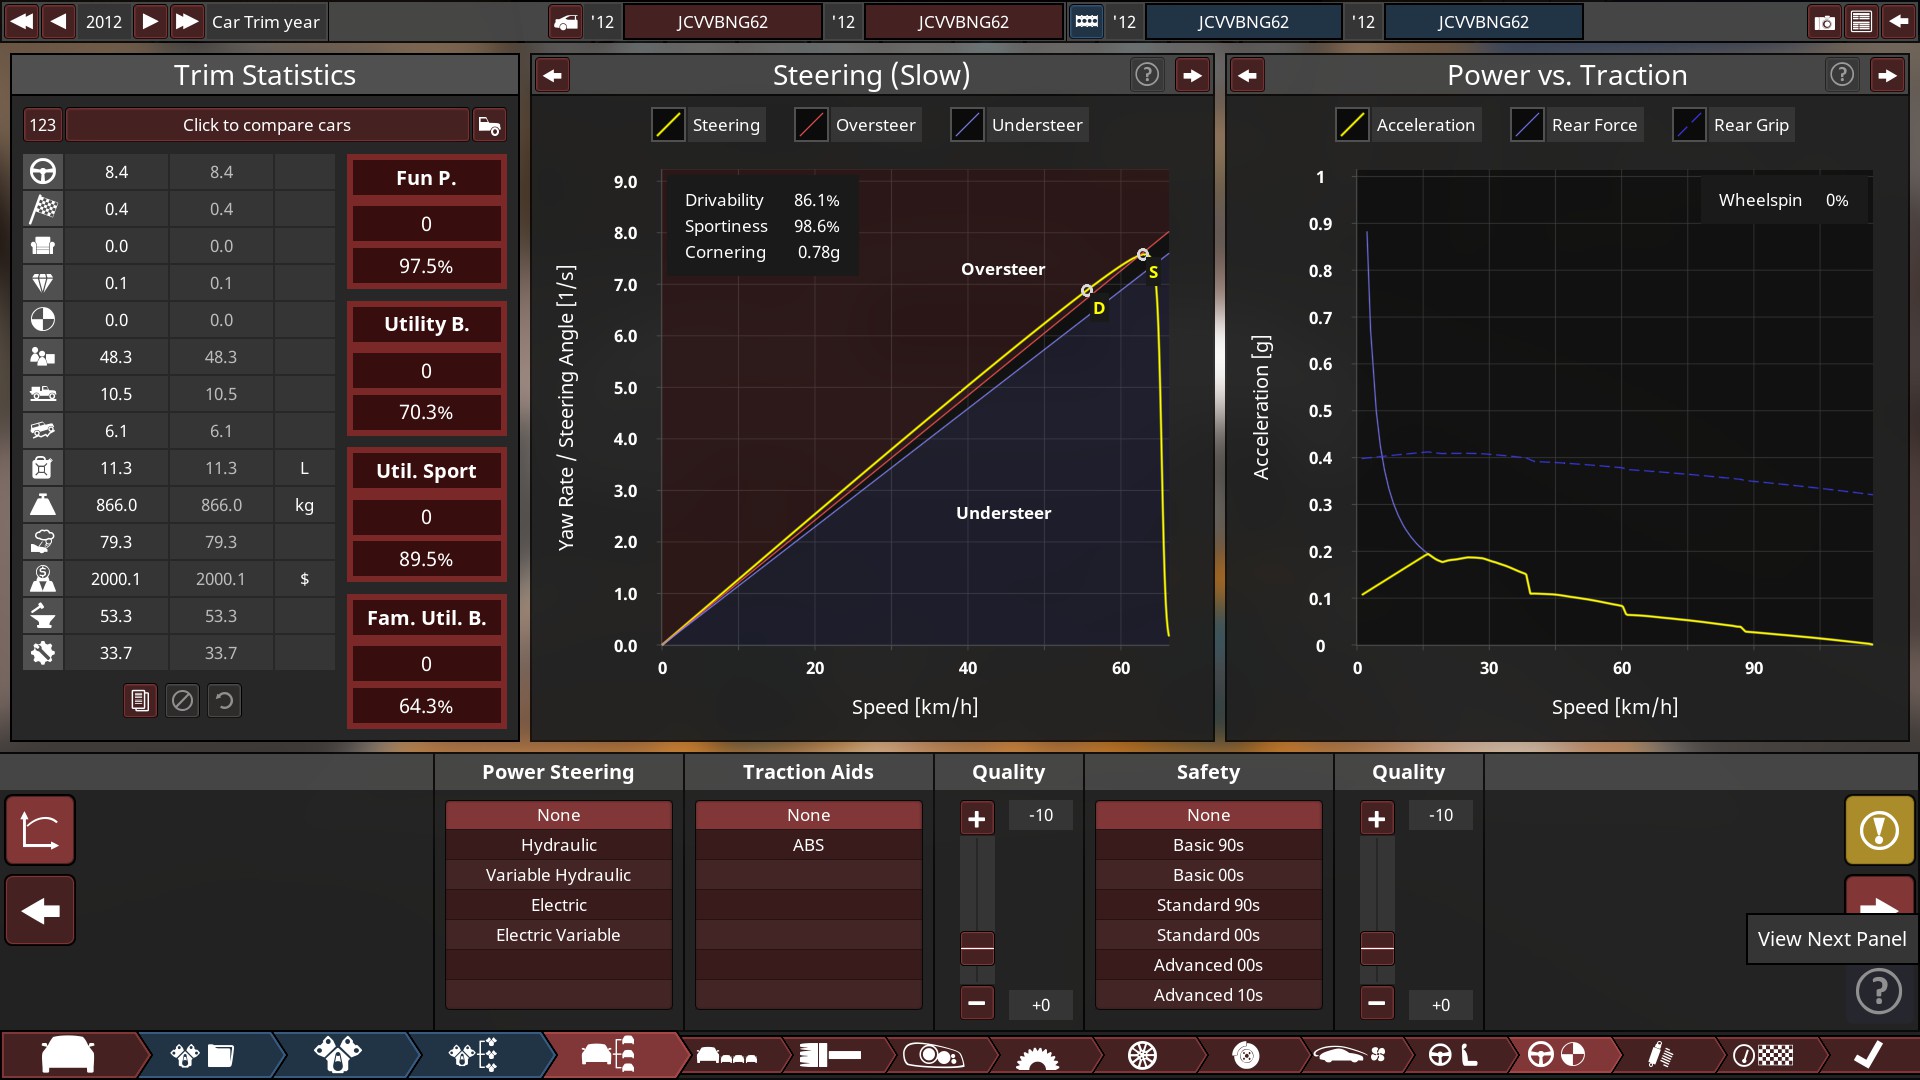Screen dimensions: 1920x1080
Task: Click the yellow warning exclamation button
Action: point(1879,830)
